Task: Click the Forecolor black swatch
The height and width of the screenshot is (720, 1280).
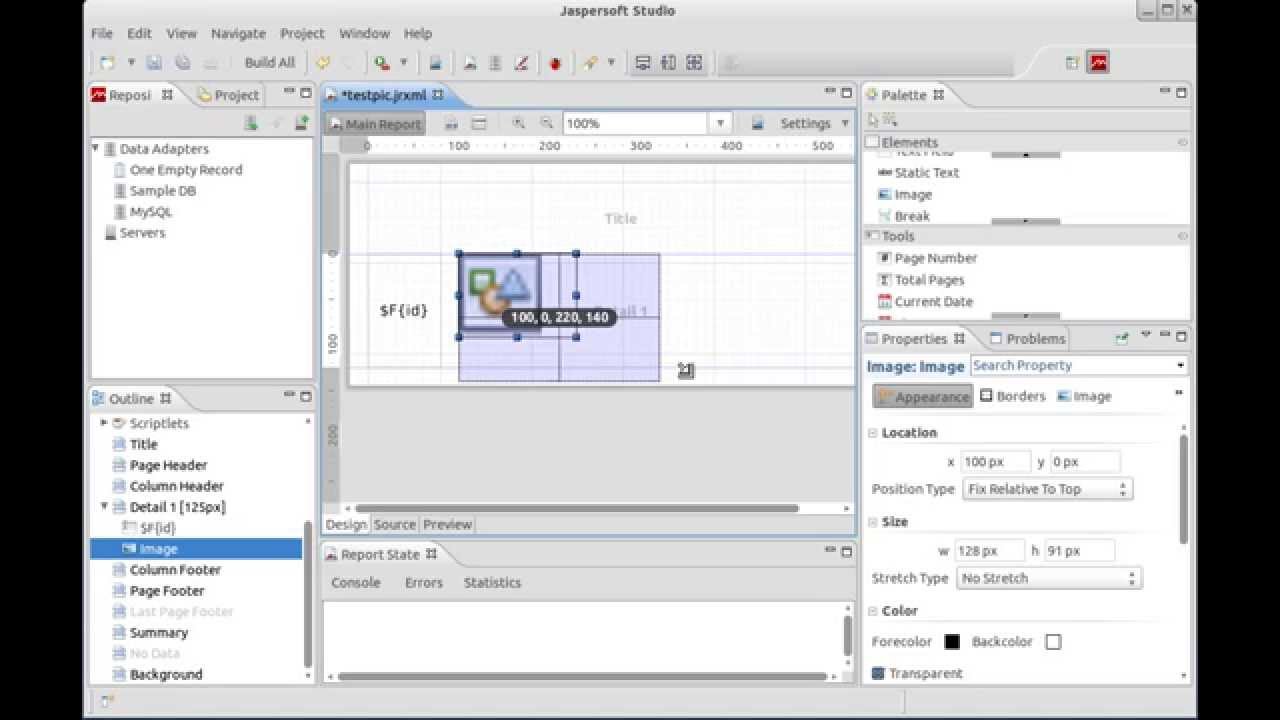Action: pyautogui.click(x=952, y=642)
